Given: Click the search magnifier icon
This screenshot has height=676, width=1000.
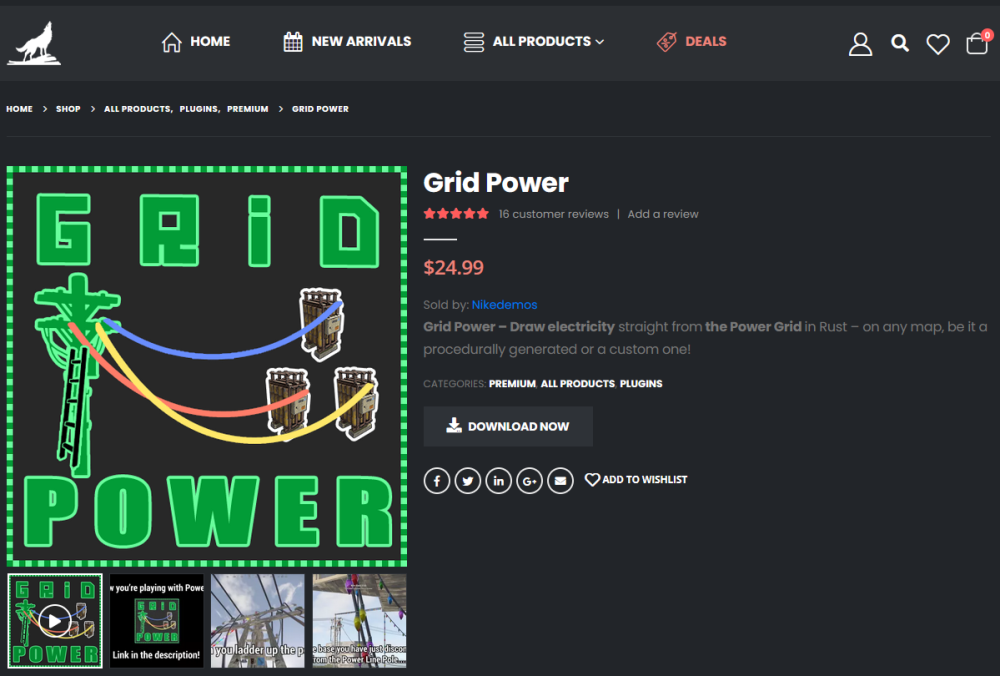Looking at the screenshot, I should click(900, 43).
